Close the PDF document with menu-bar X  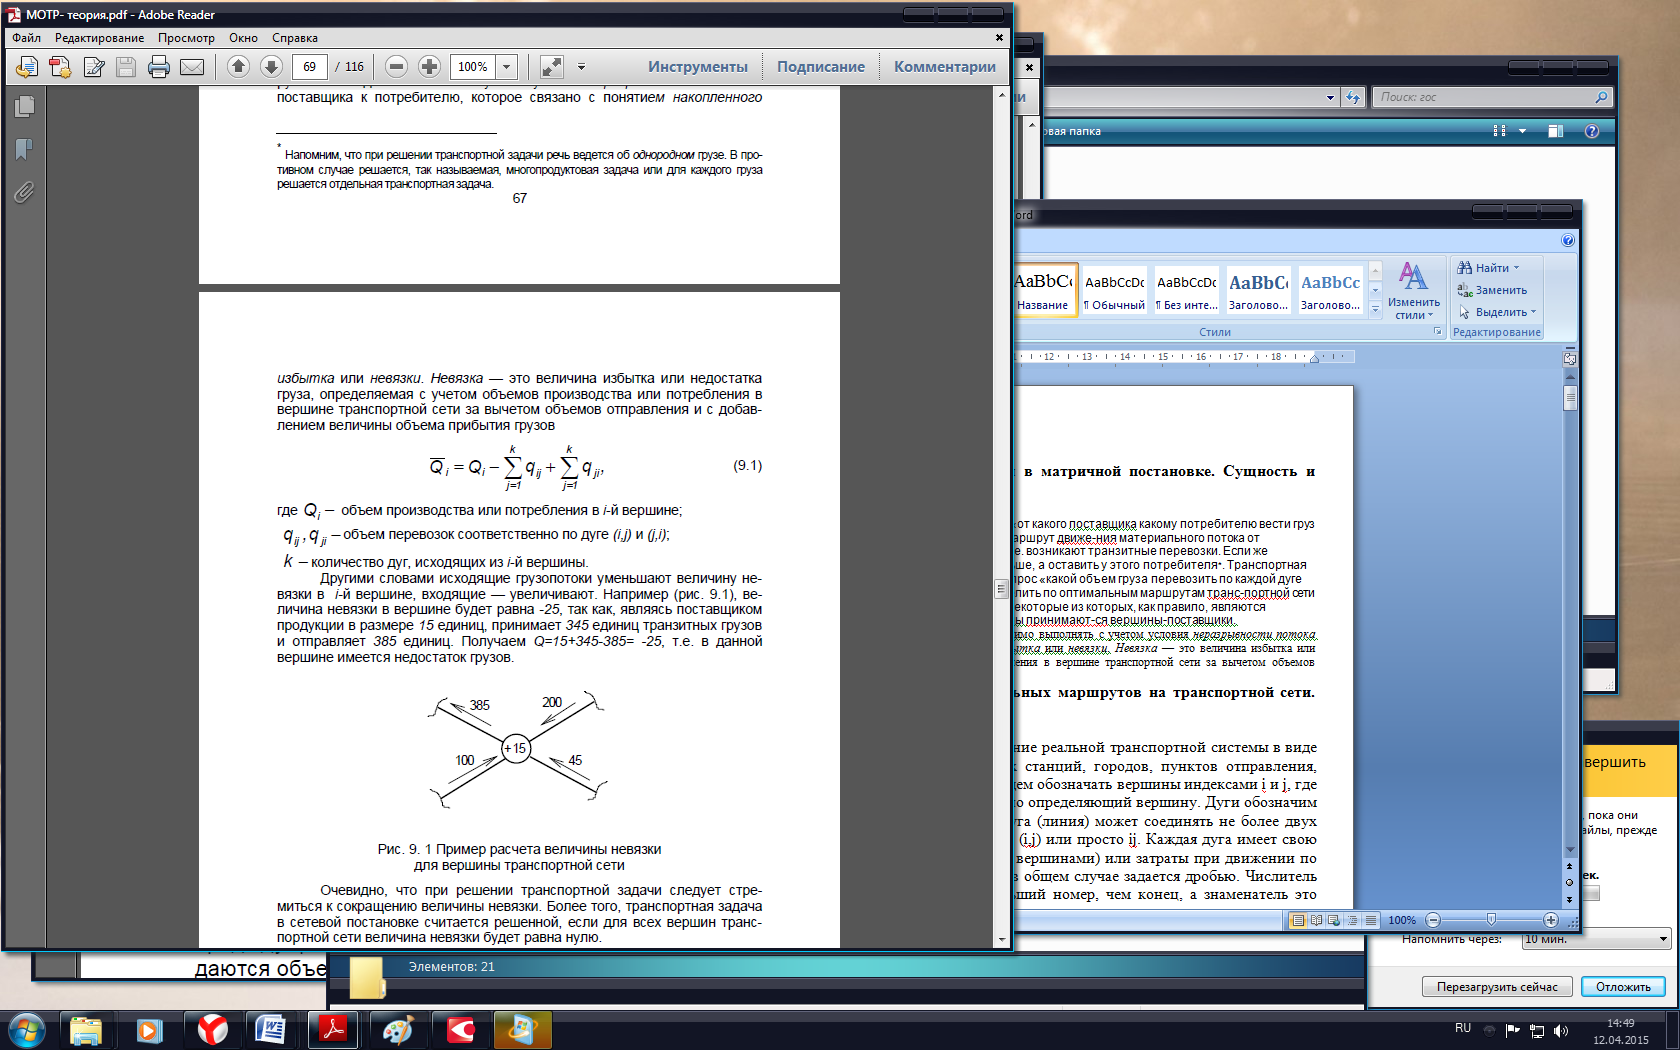pos(999,38)
